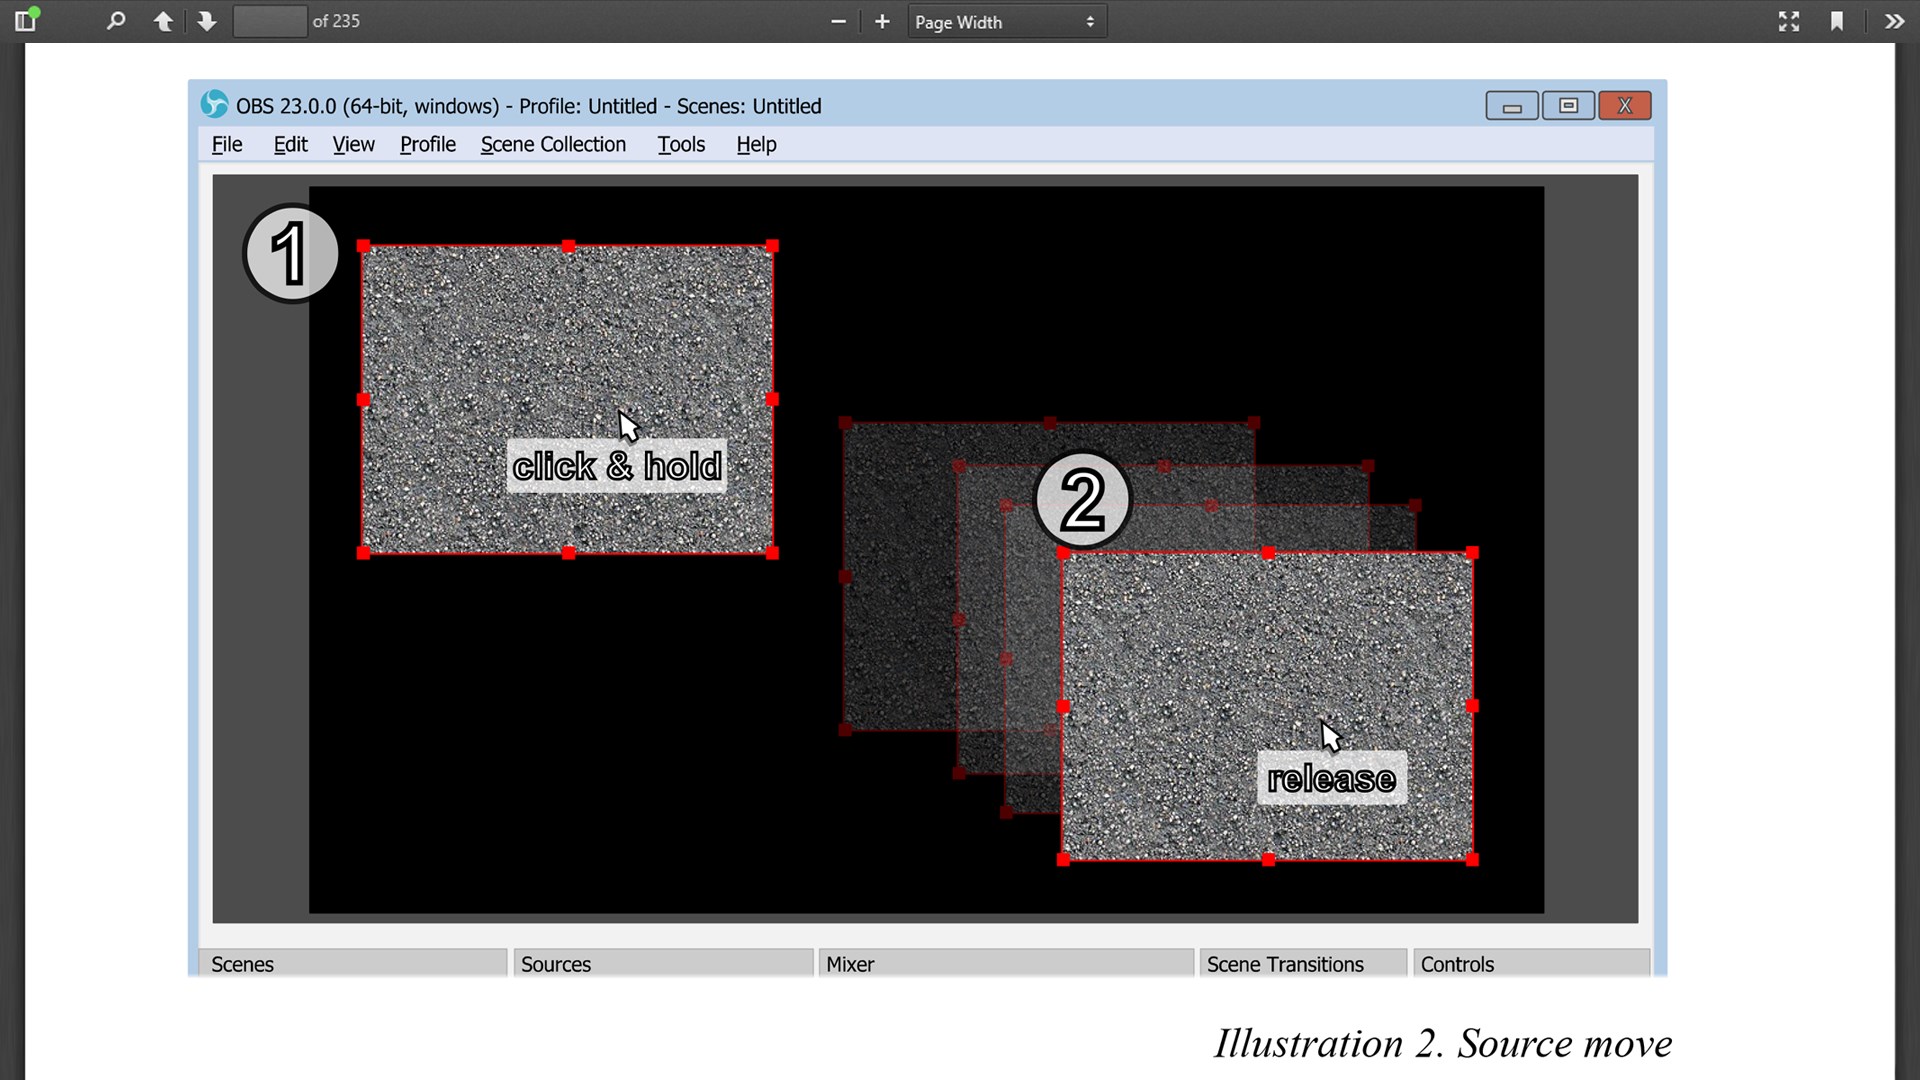
Task: Click the page number input field
Action: pos(269,21)
